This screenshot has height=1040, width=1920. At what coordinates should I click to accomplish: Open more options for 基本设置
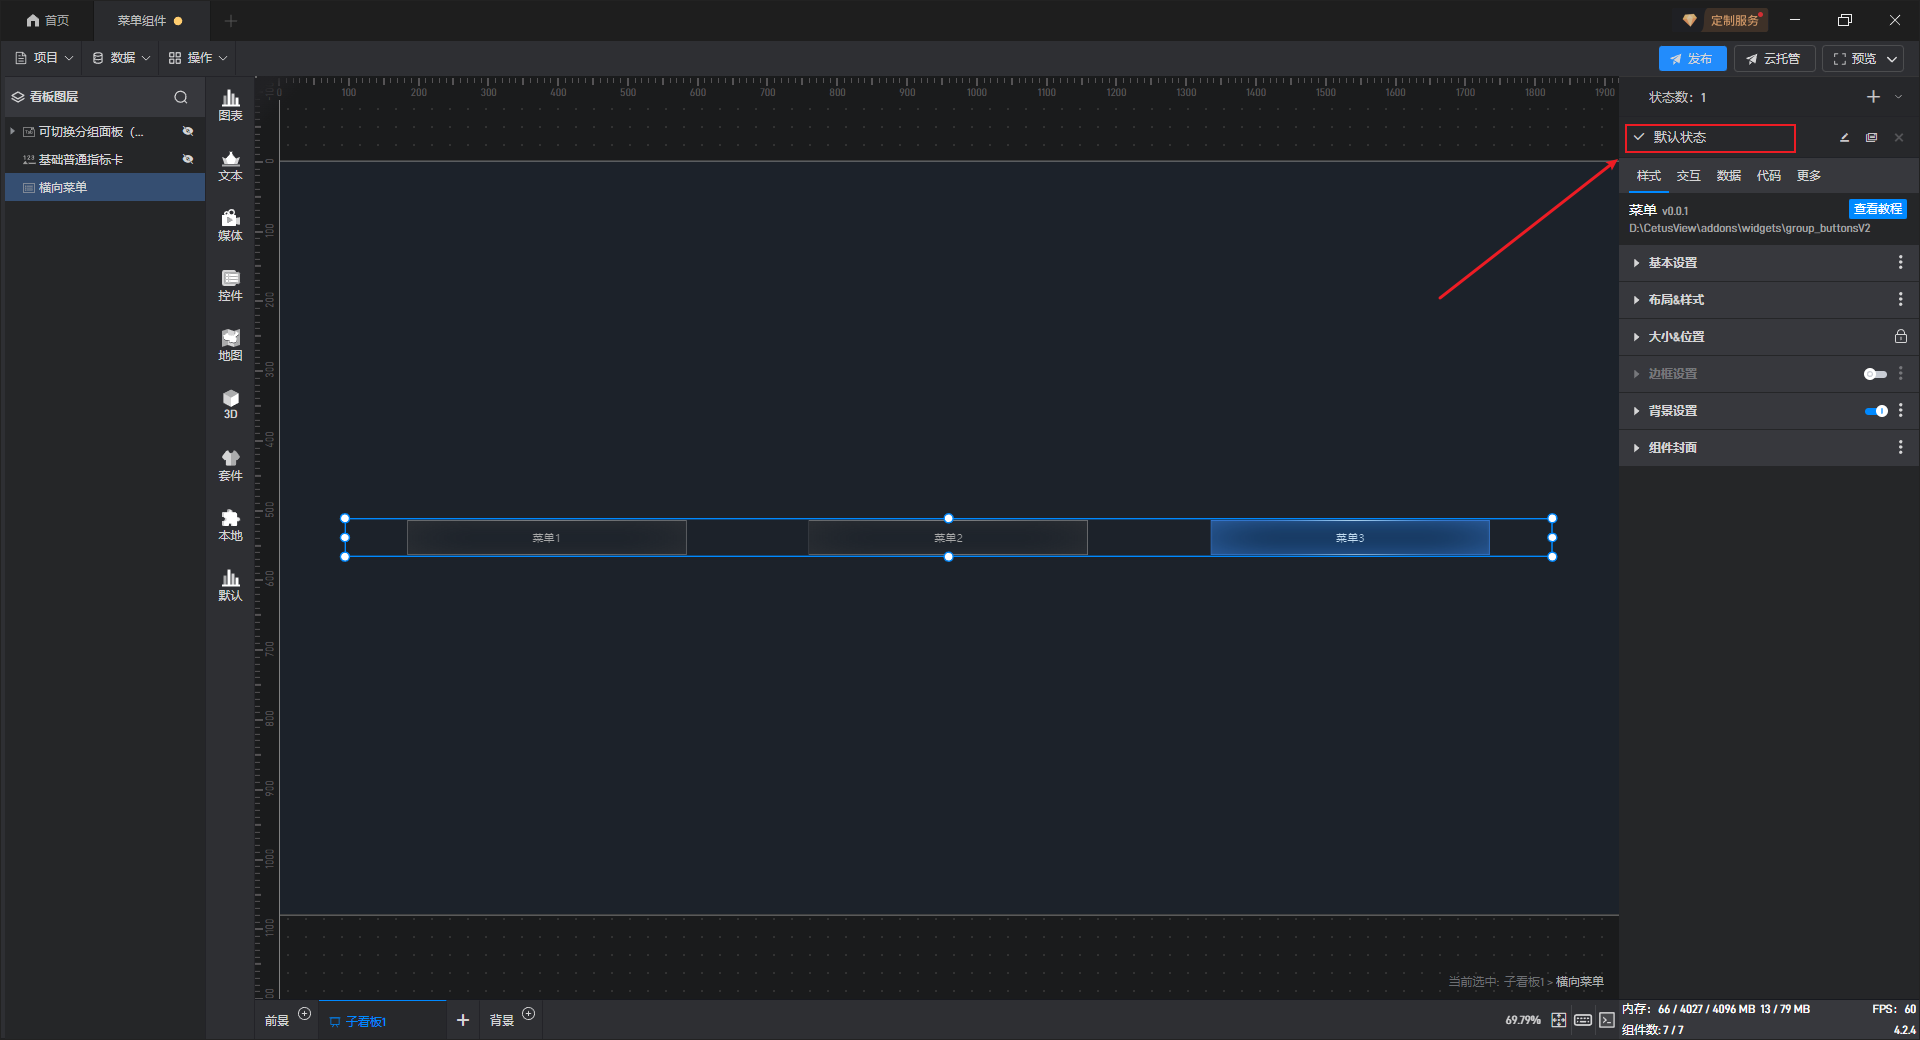tap(1901, 263)
